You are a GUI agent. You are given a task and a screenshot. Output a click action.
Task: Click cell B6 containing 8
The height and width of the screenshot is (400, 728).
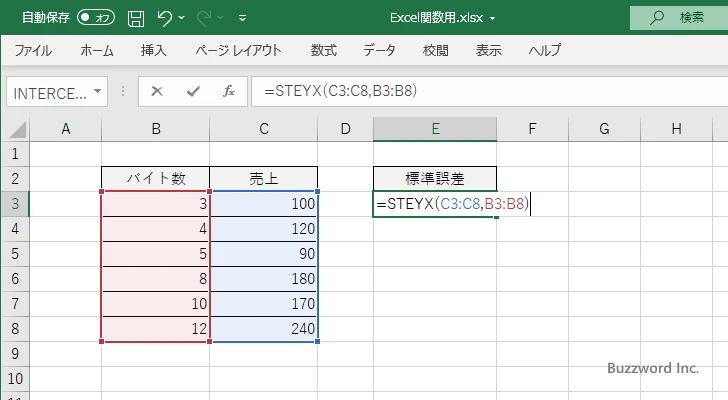tap(156, 279)
